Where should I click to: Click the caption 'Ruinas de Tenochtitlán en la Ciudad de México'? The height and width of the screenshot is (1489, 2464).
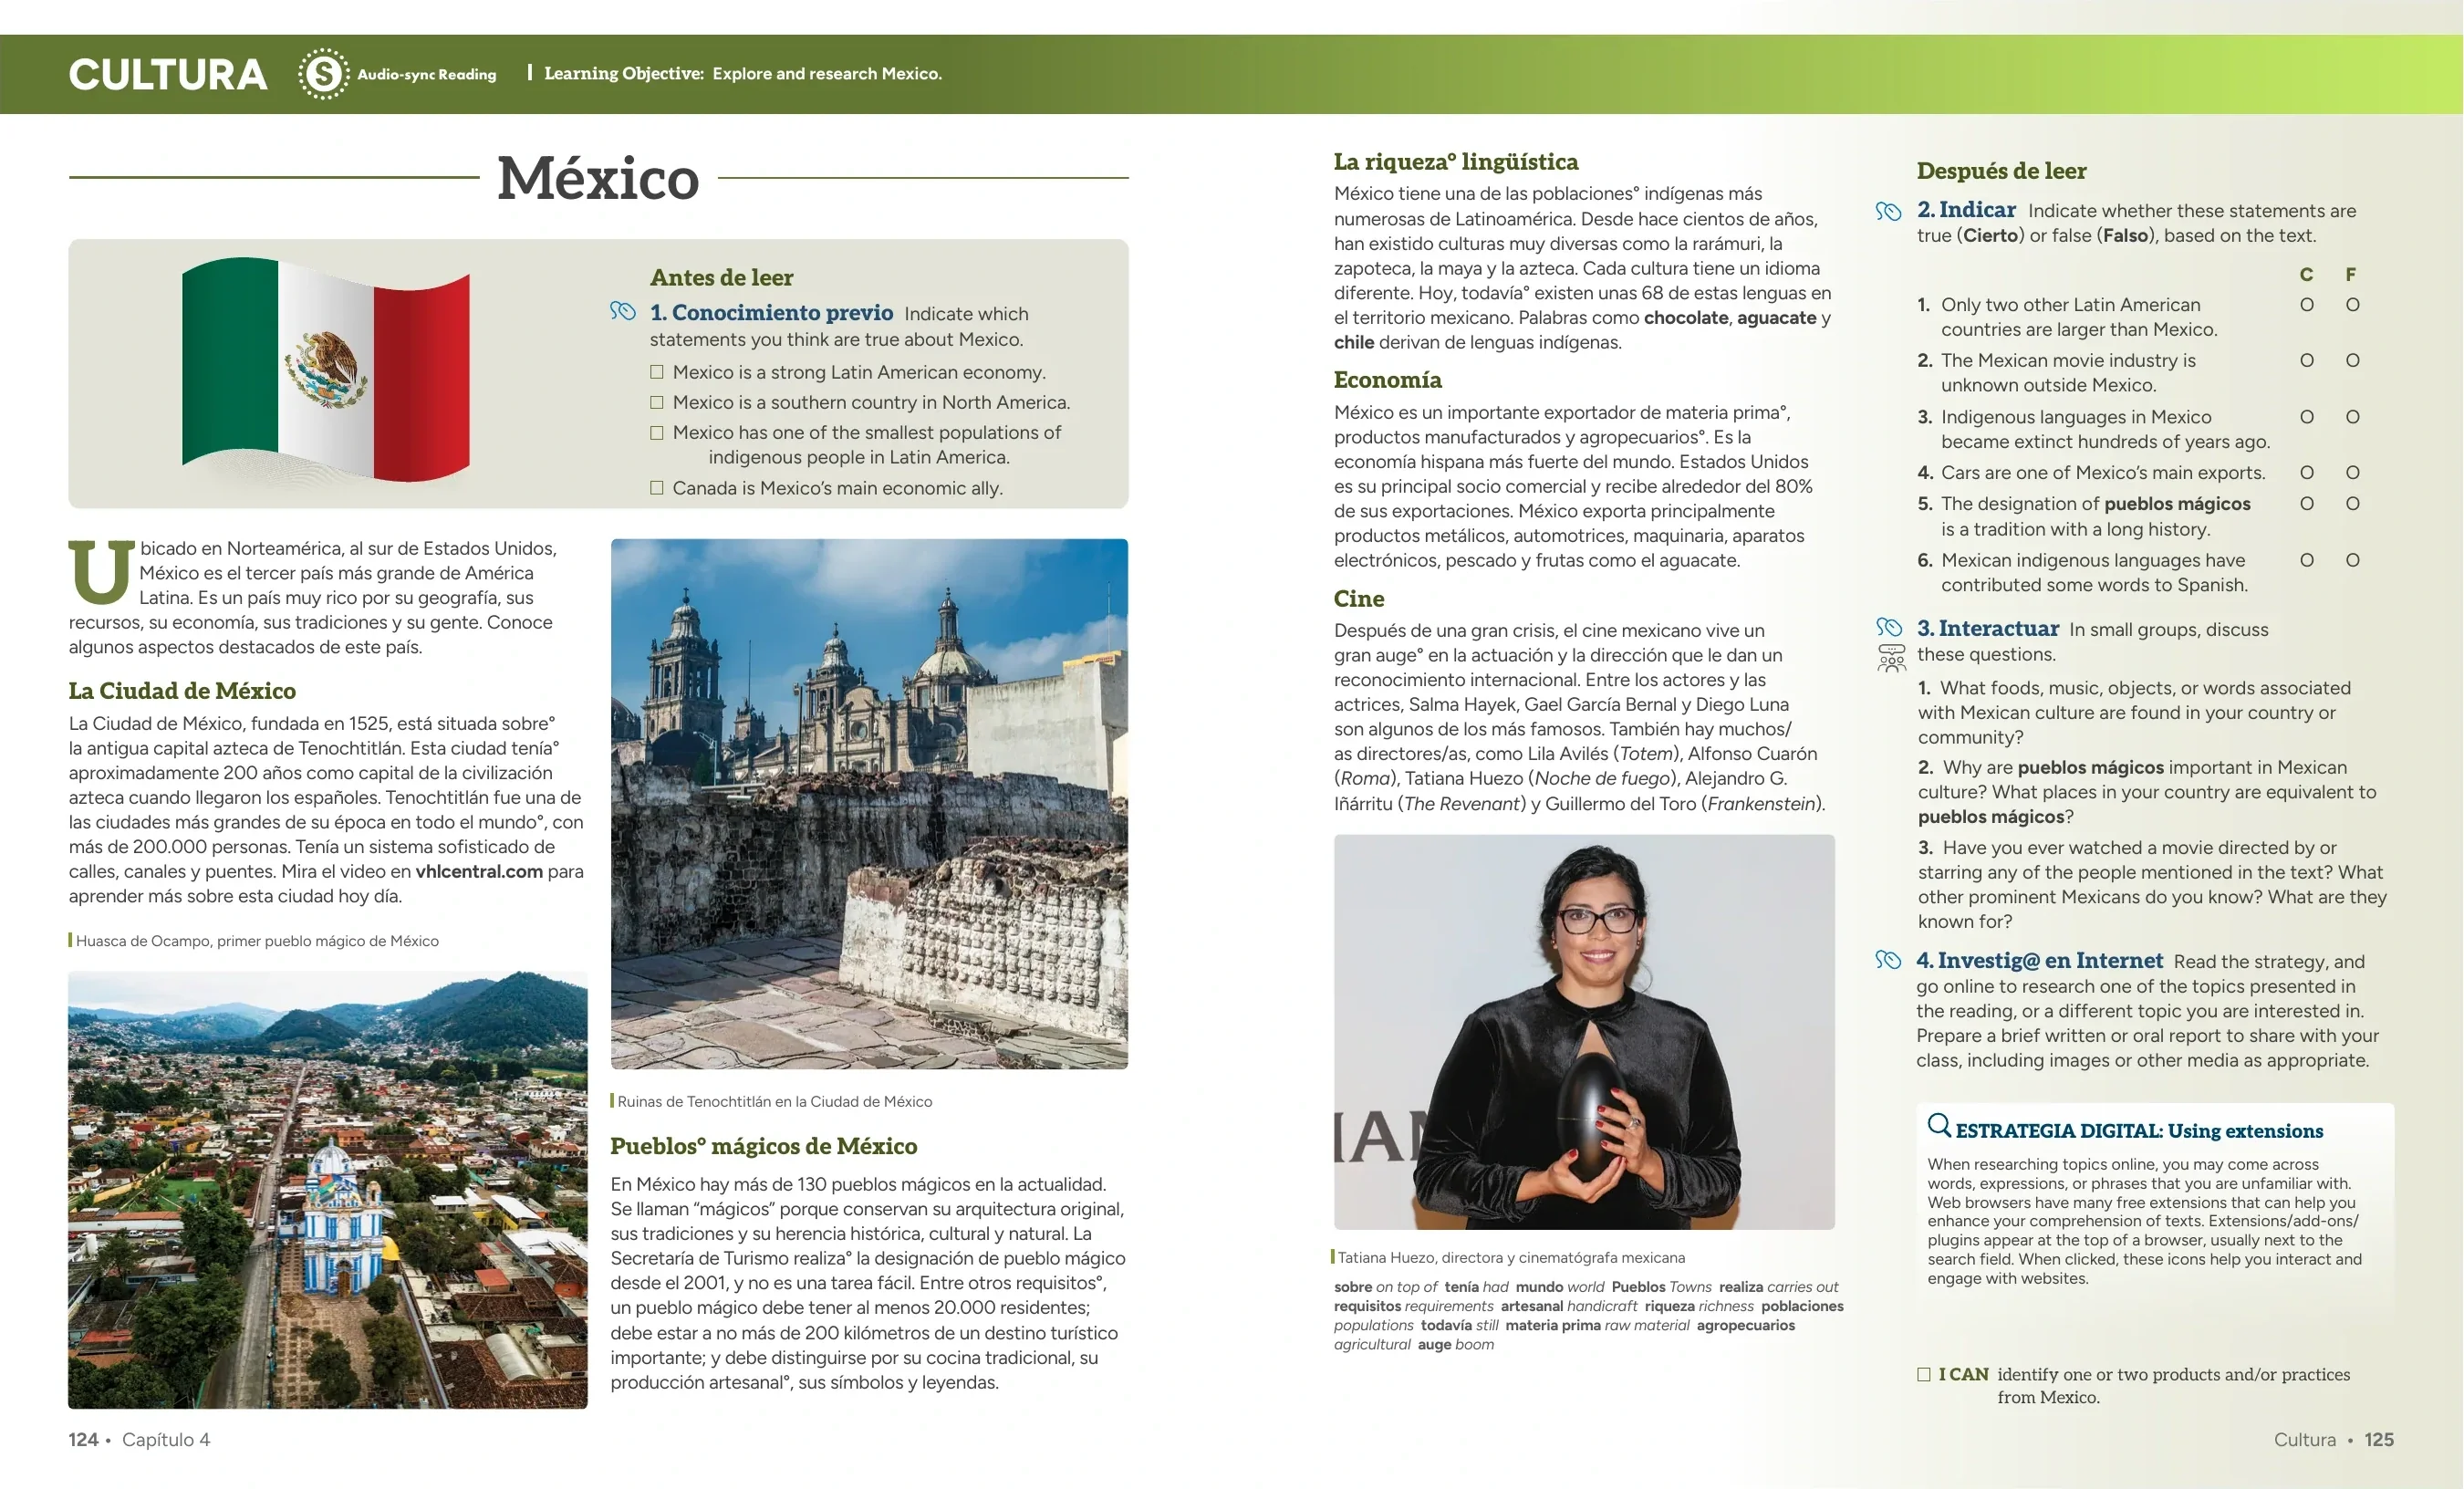click(774, 1101)
